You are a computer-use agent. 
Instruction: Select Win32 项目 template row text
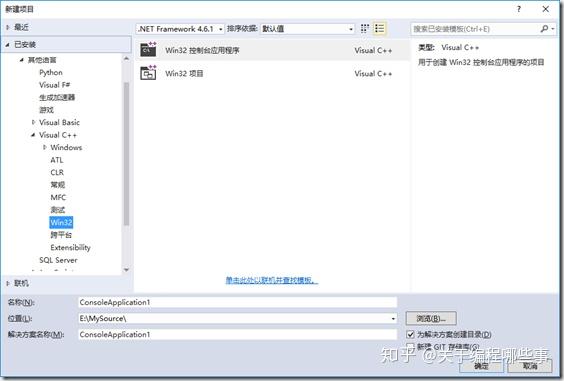(184, 73)
